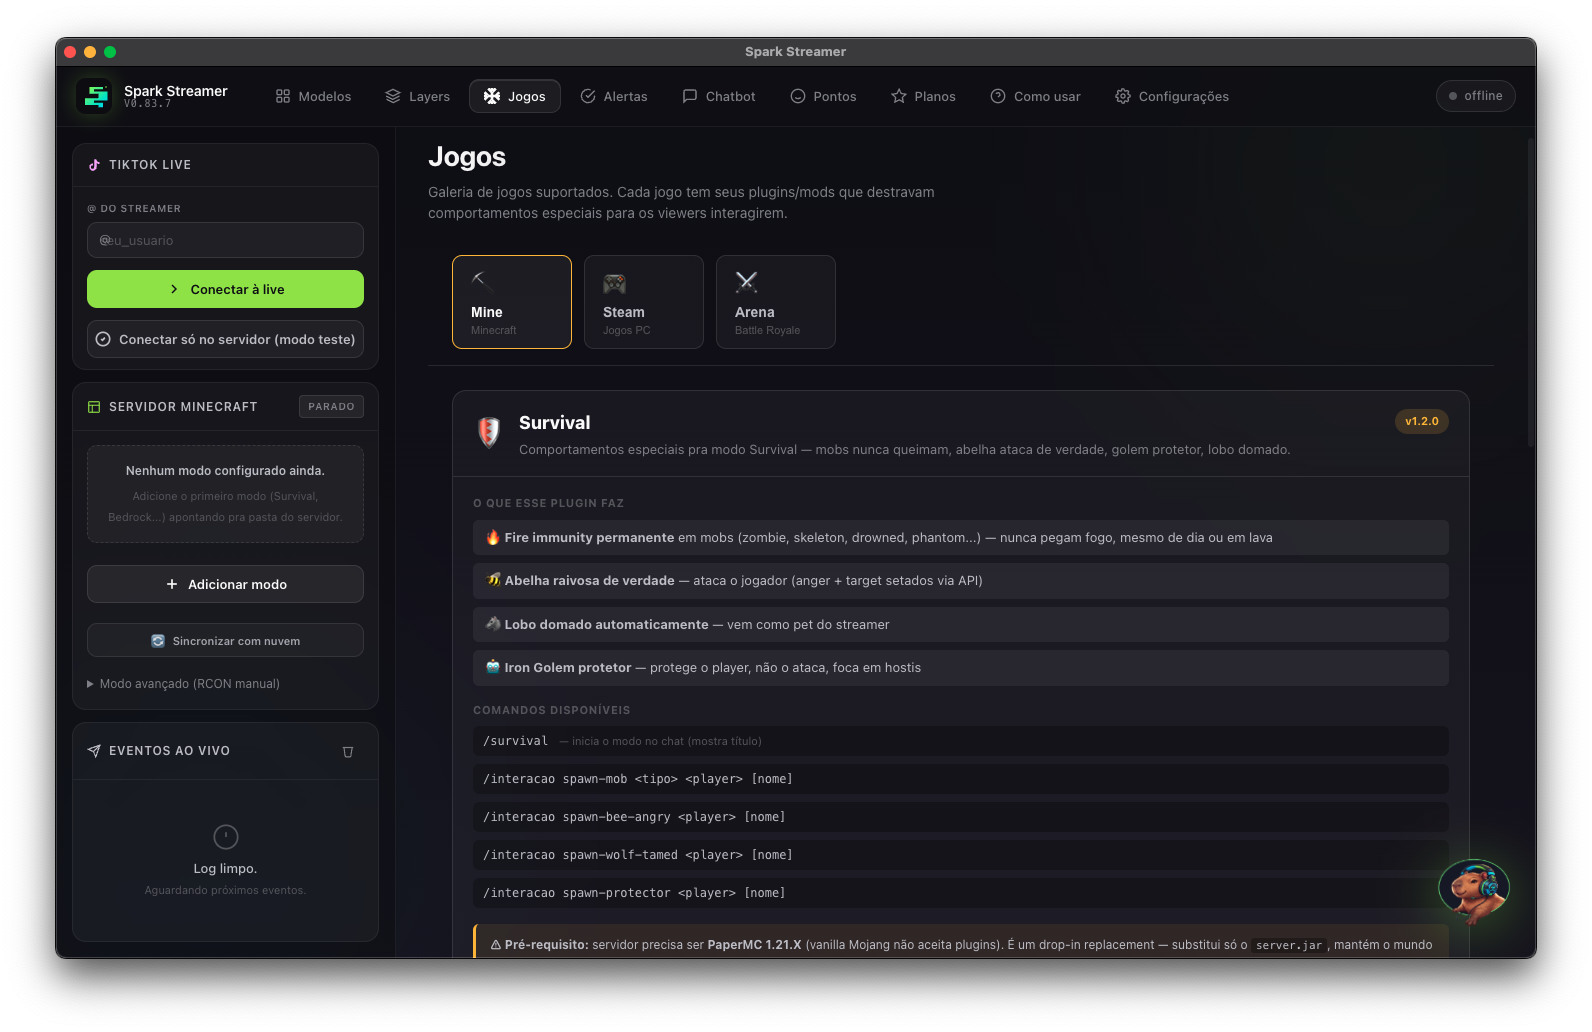Image resolution: width=1592 pixels, height=1032 pixels.
Task: Click the server.jar code text
Action: tap(1289, 945)
